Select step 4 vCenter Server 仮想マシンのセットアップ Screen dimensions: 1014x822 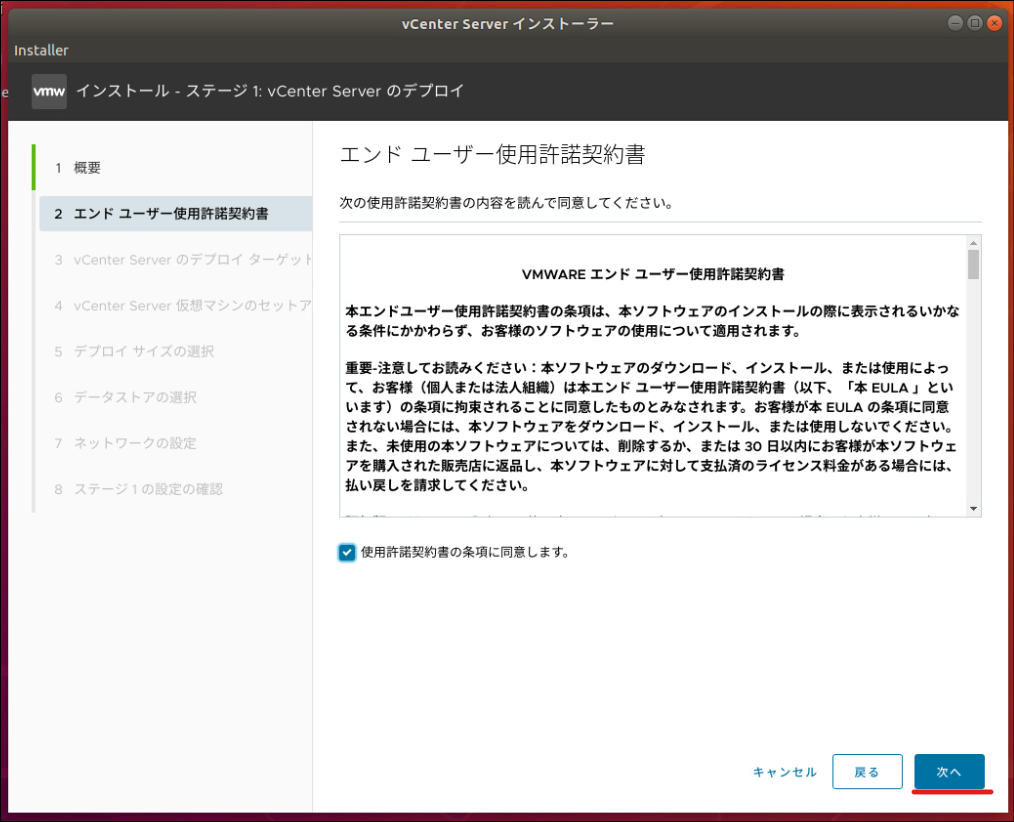click(176, 306)
